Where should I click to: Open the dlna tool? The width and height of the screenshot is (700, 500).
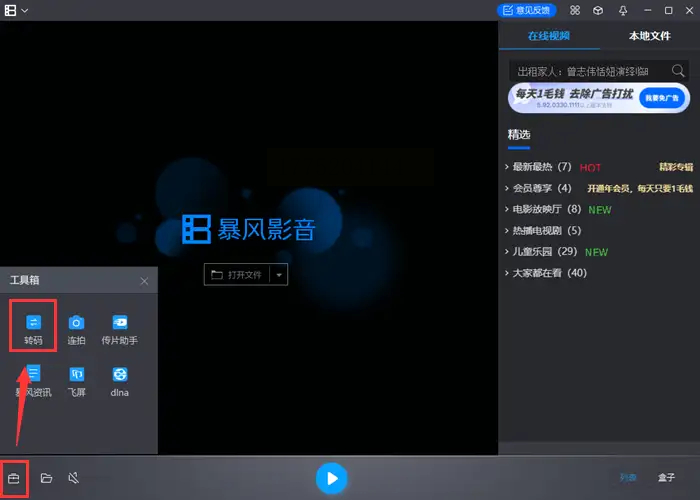[x=120, y=381]
